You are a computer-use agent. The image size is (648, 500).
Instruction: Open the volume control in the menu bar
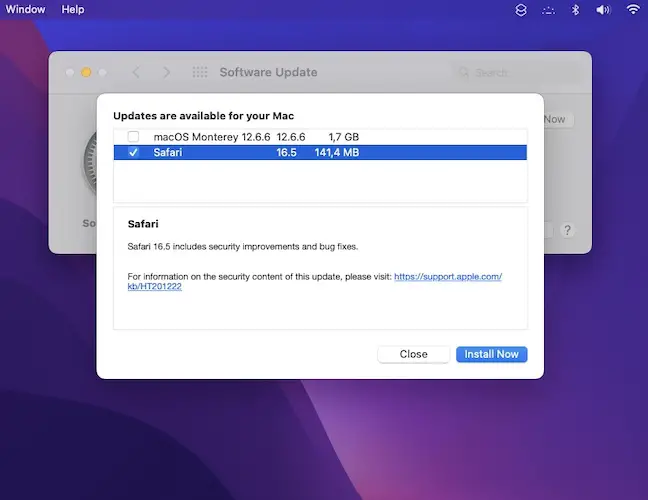[x=603, y=9]
